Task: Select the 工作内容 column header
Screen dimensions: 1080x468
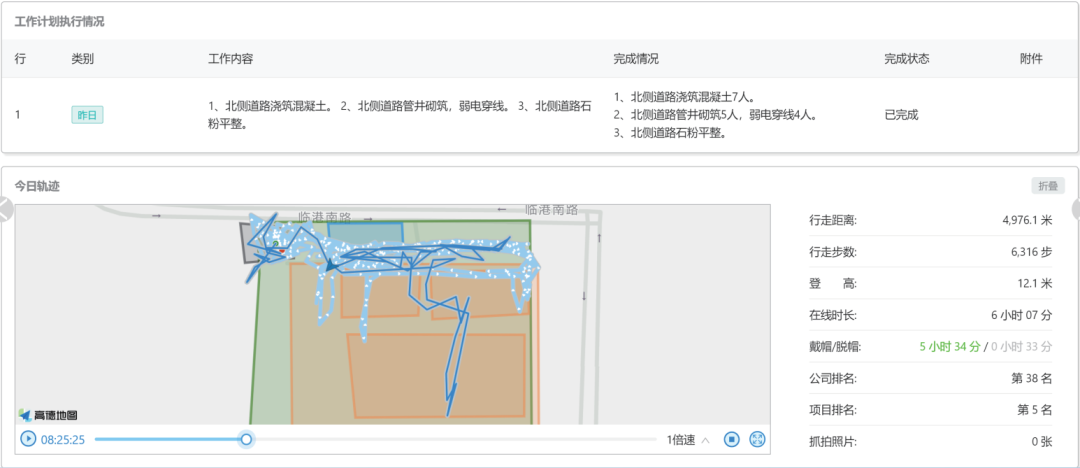Action: click(230, 59)
